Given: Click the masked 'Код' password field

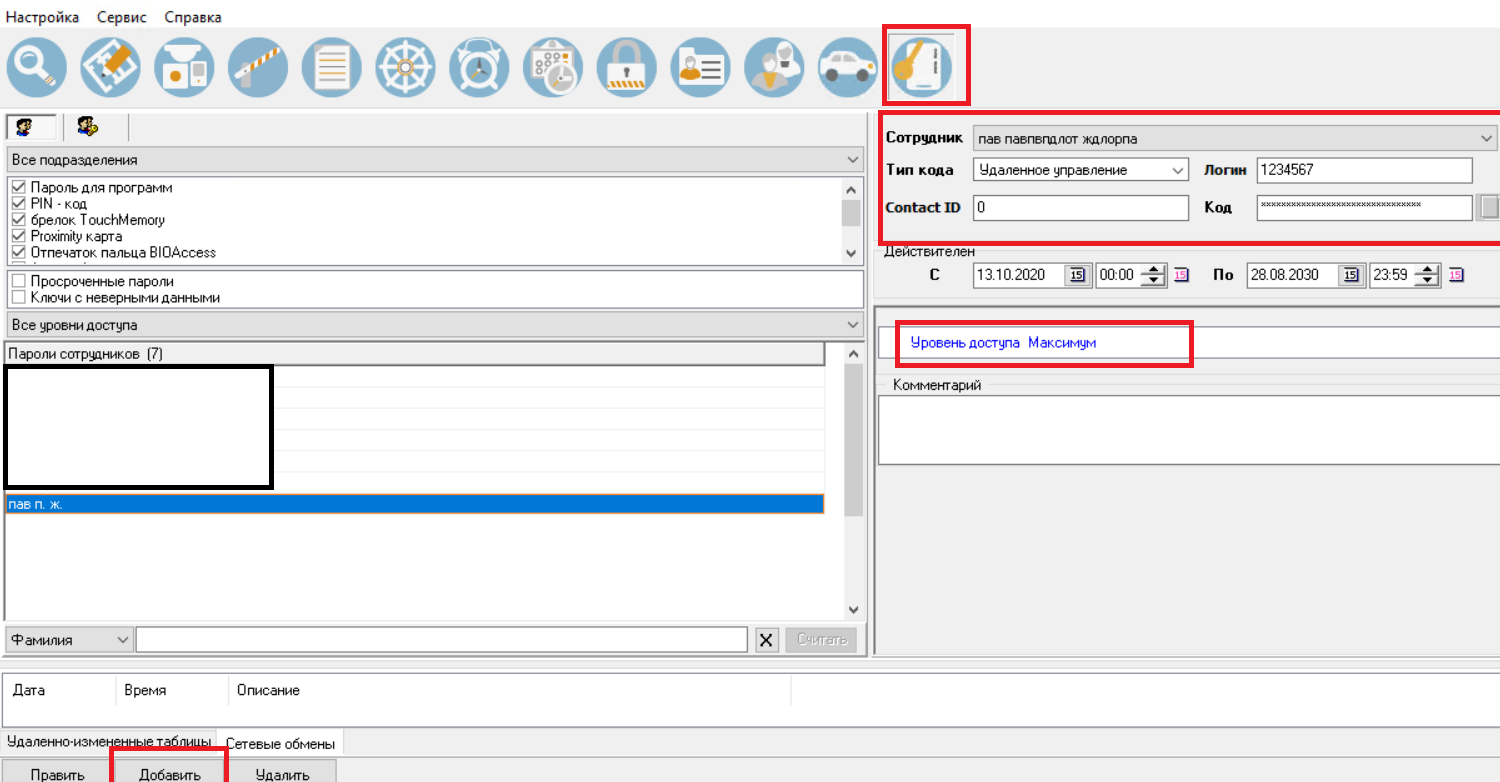Looking at the screenshot, I should click(x=1364, y=208).
